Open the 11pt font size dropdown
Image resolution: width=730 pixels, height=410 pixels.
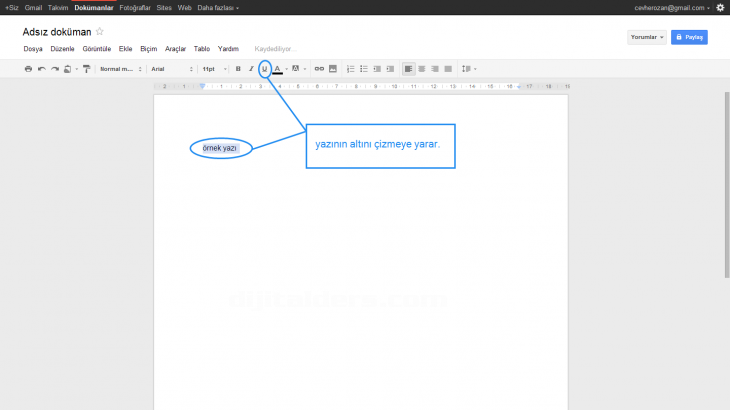pyautogui.click(x=214, y=69)
